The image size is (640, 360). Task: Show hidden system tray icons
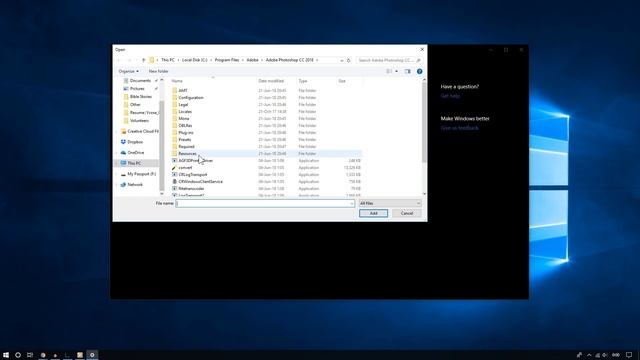coord(589,355)
